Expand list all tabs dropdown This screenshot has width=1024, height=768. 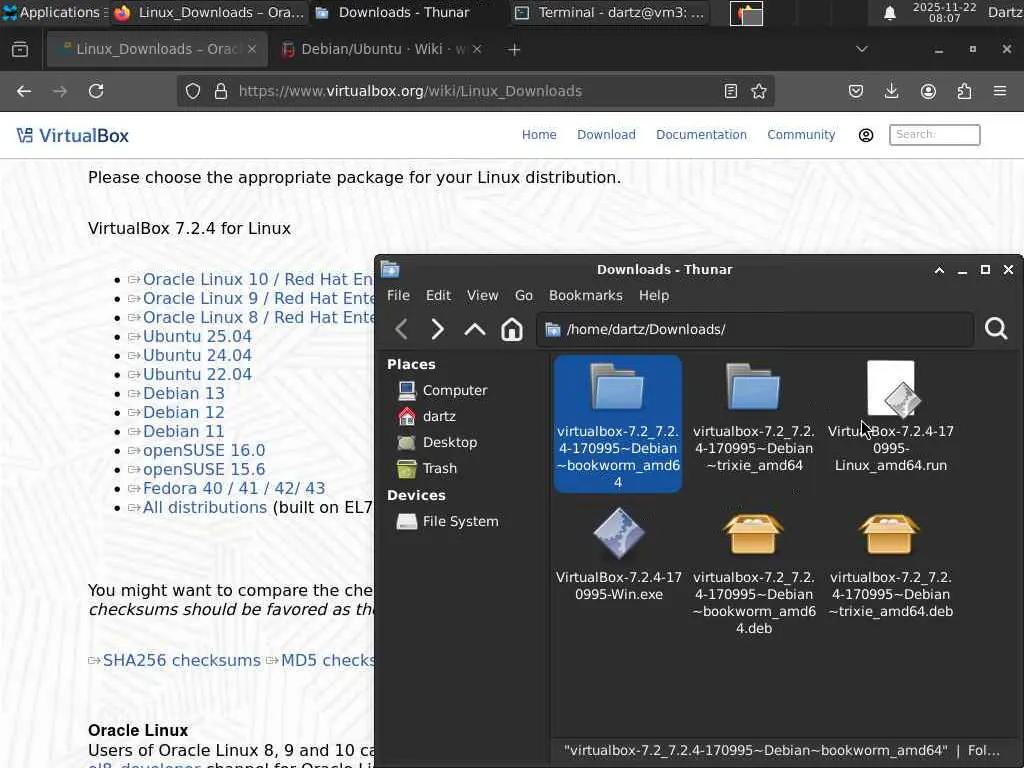click(861, 49)
